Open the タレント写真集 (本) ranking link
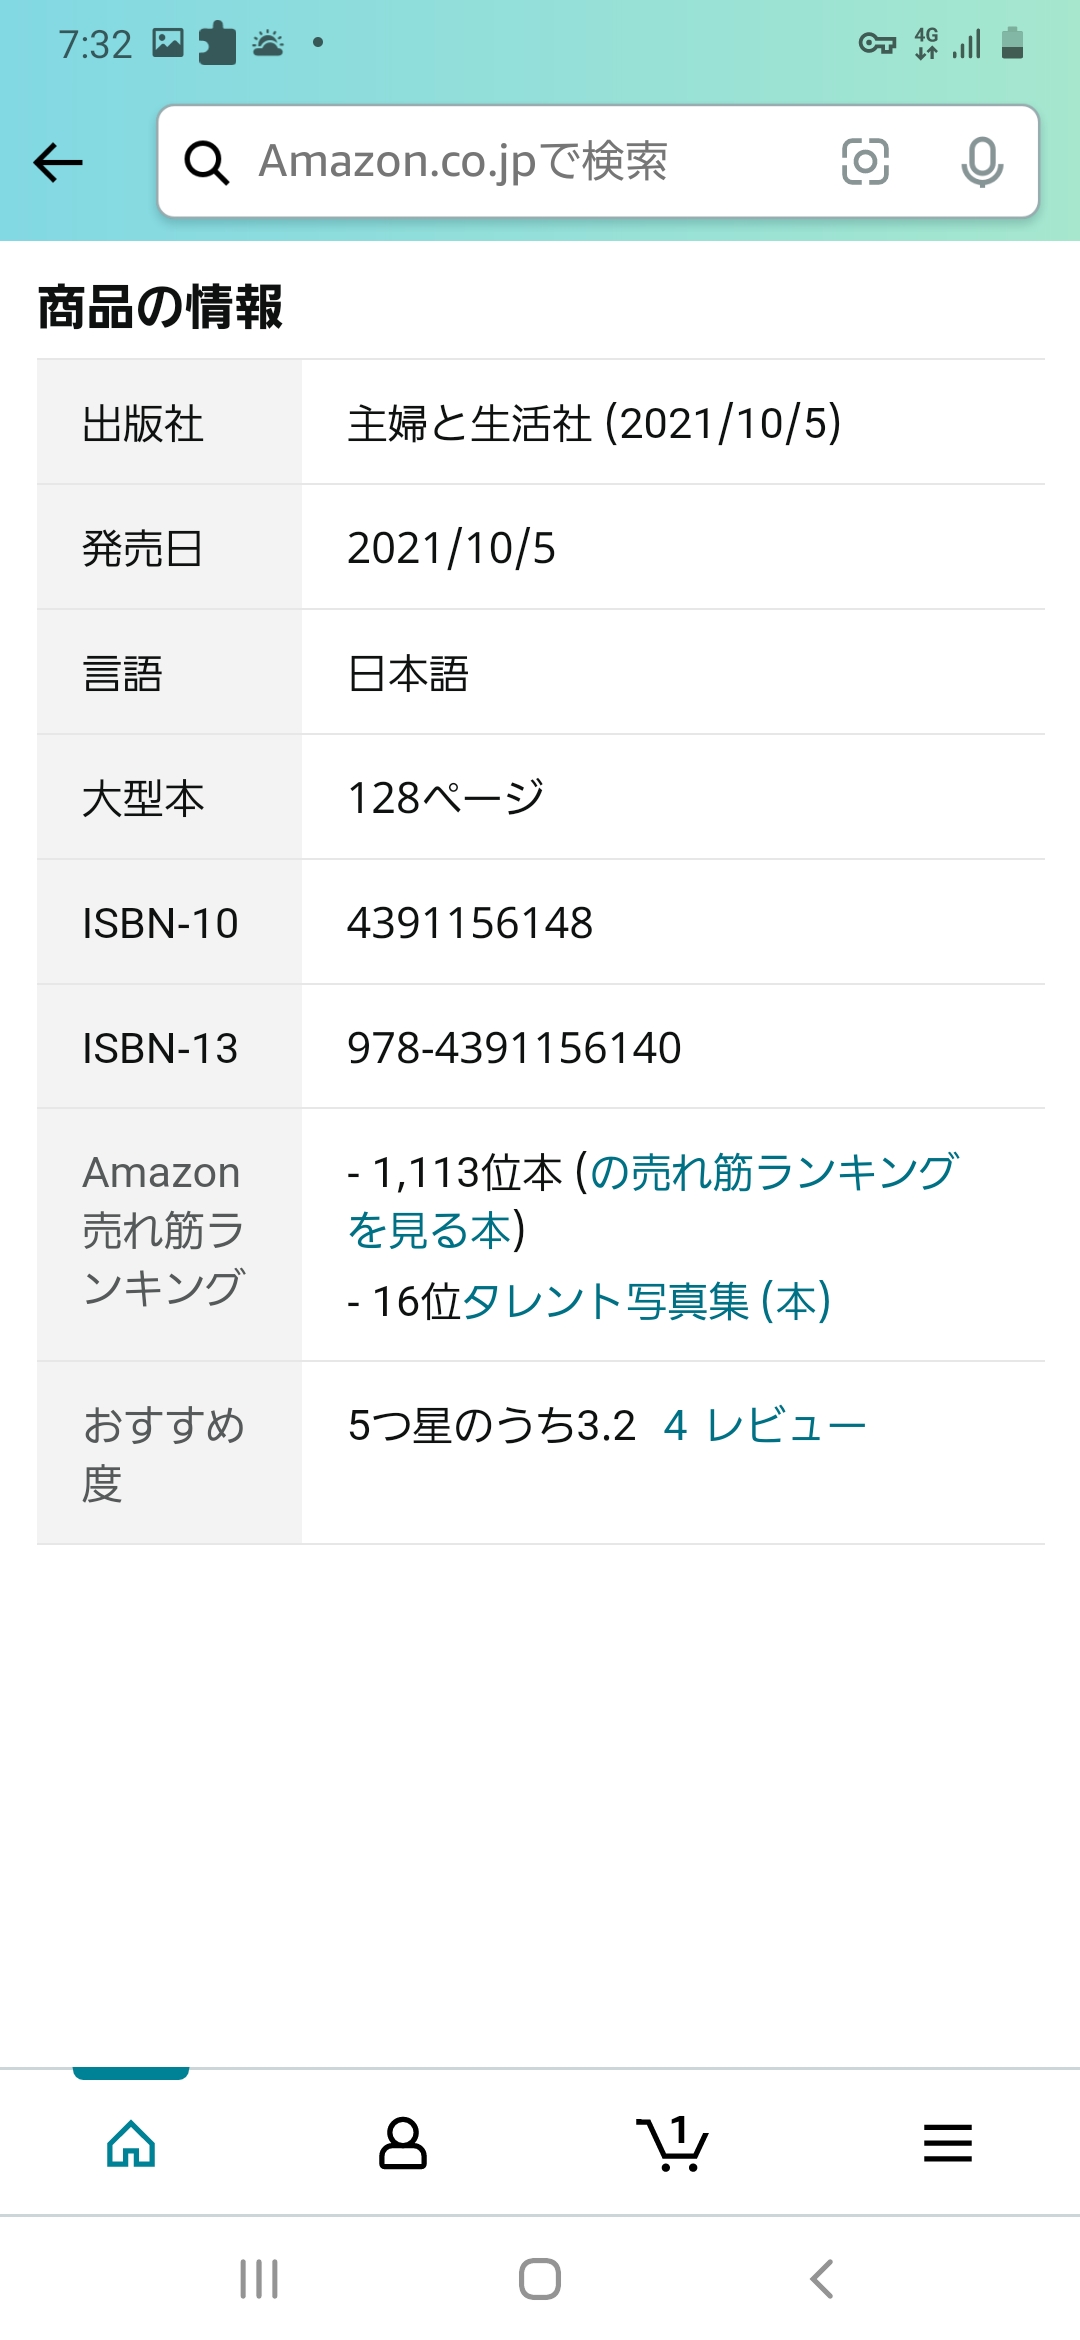The image size is (1080, 2340). click(646, 1301)
